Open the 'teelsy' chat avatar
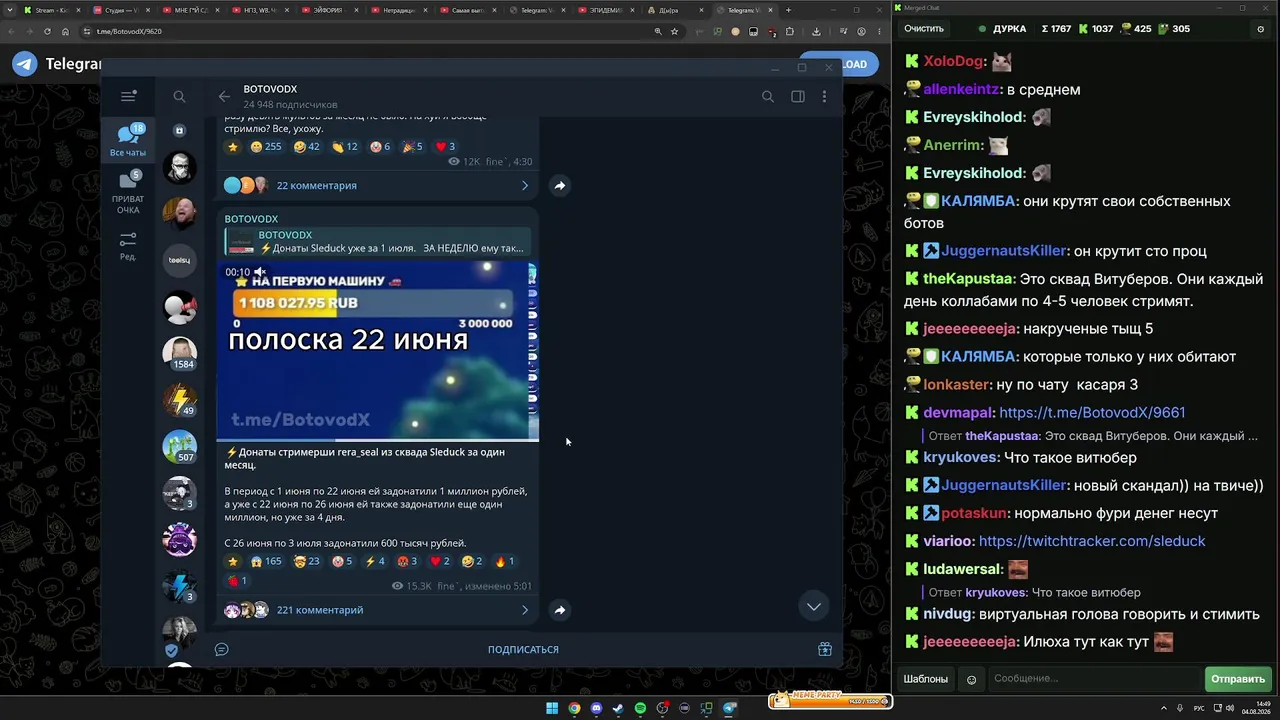Image resolution: width=1280 pixels, height=720 pixels. (180, 260)
